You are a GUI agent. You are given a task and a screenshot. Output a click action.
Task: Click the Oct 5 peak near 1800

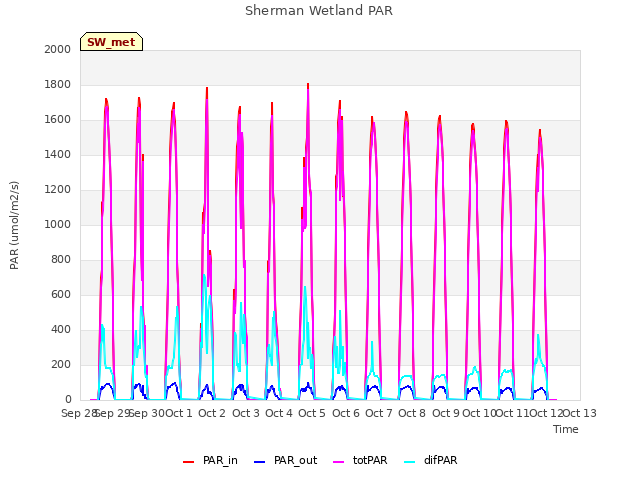[308, 85]
